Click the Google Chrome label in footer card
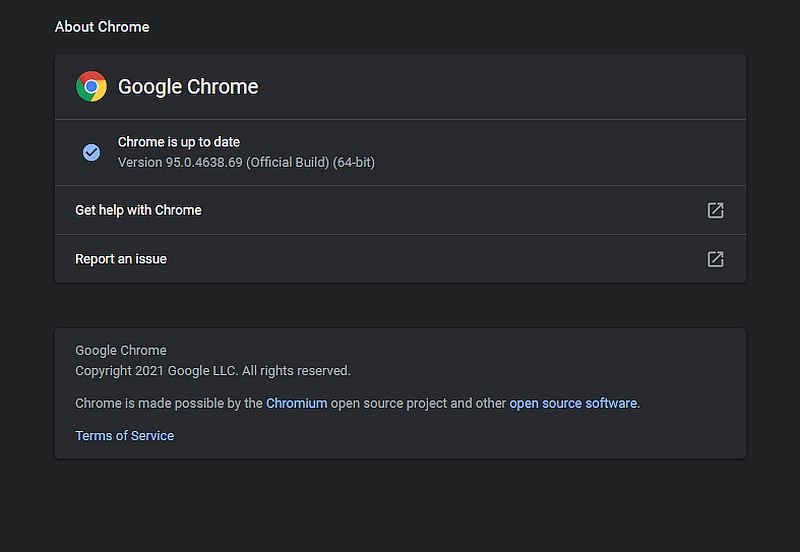Screen dimensions: 800x552 click(121, 351)
